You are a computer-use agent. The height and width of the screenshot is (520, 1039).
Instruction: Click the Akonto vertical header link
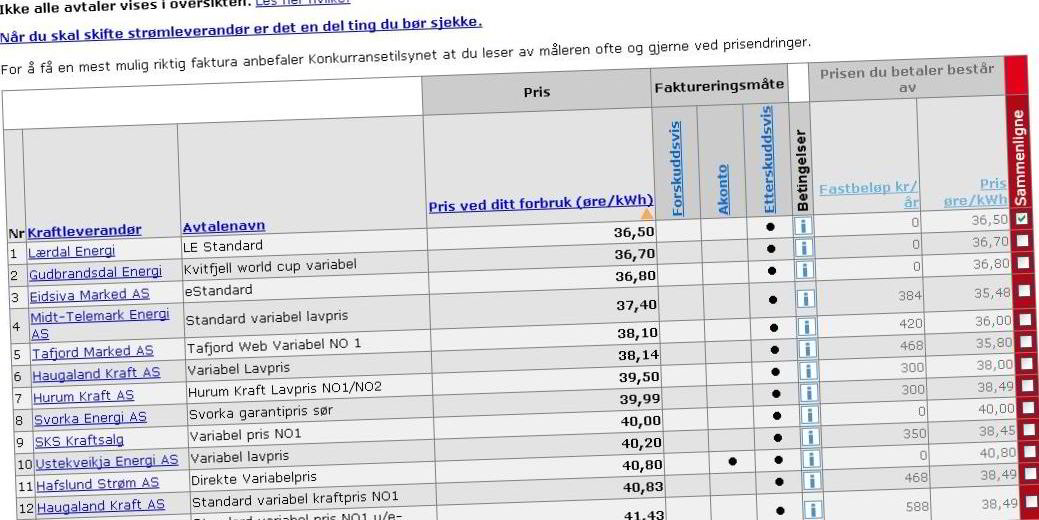point(722,189)
